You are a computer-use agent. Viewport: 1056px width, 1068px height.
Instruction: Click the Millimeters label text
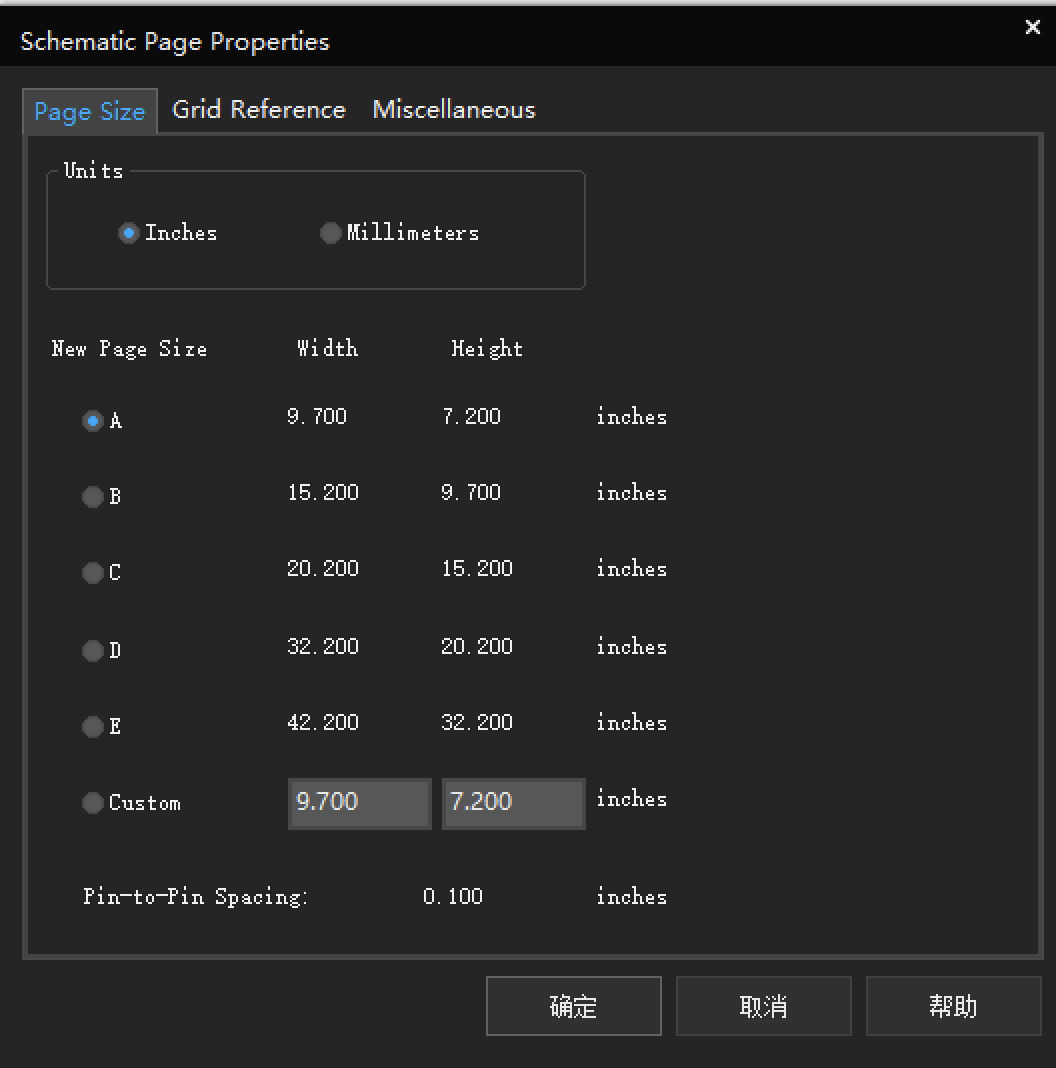coord(413,233)
